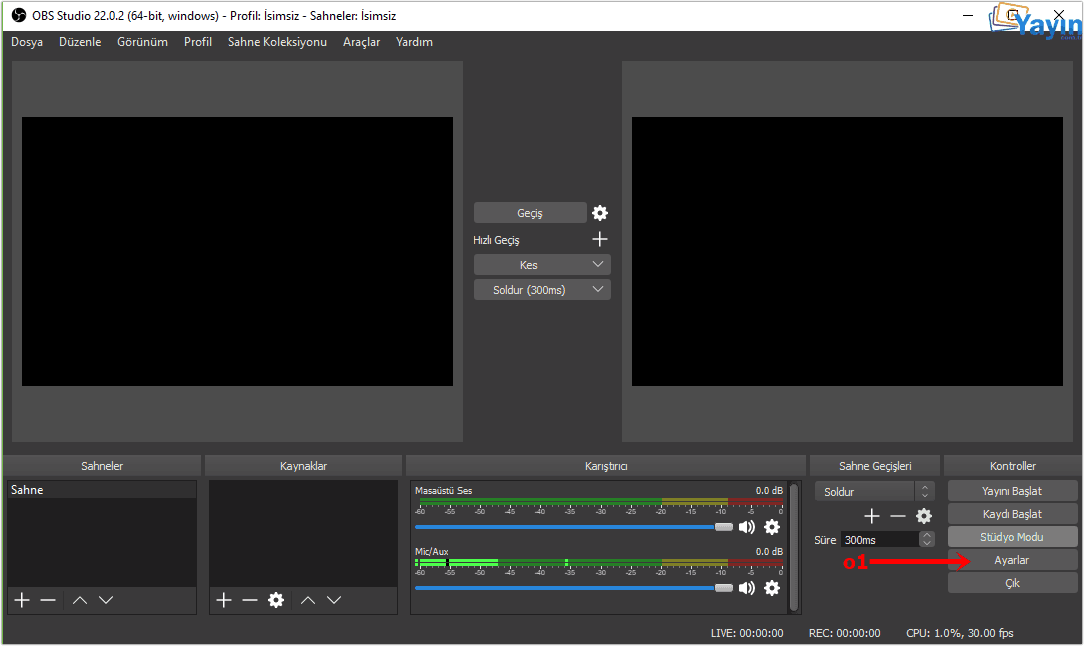Open Mic/Aux audio settings gear

772,588
